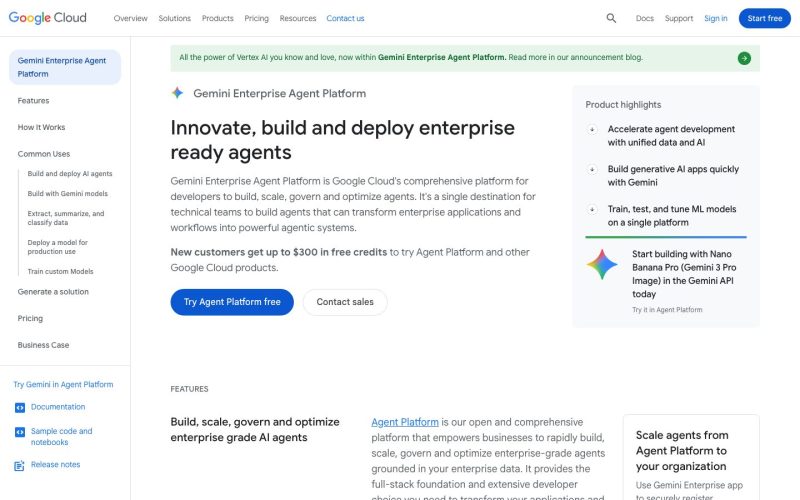
Task: Open Sample code and notebooks link
Action: 62,437
